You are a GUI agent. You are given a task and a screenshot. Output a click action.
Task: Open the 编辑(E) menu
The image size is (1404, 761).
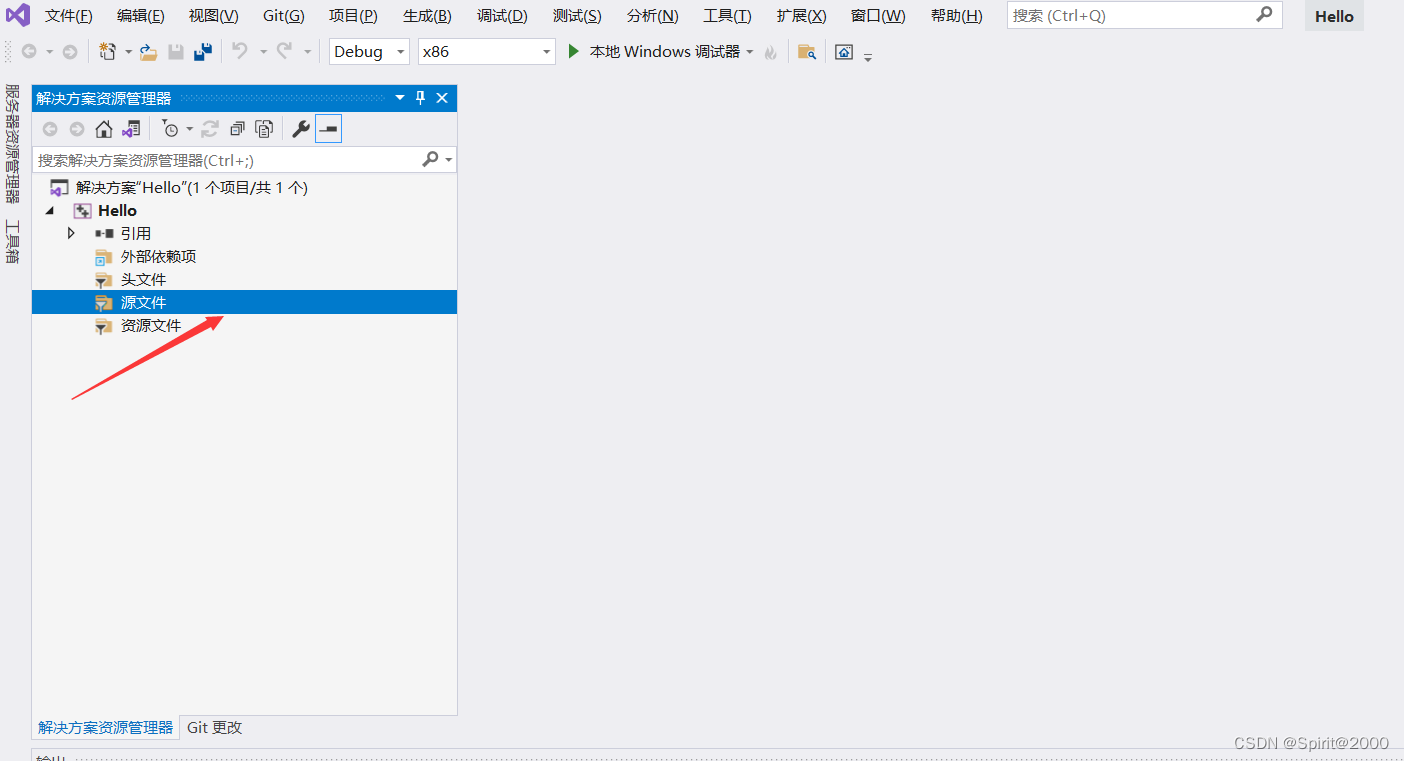[x=141, y=16]
